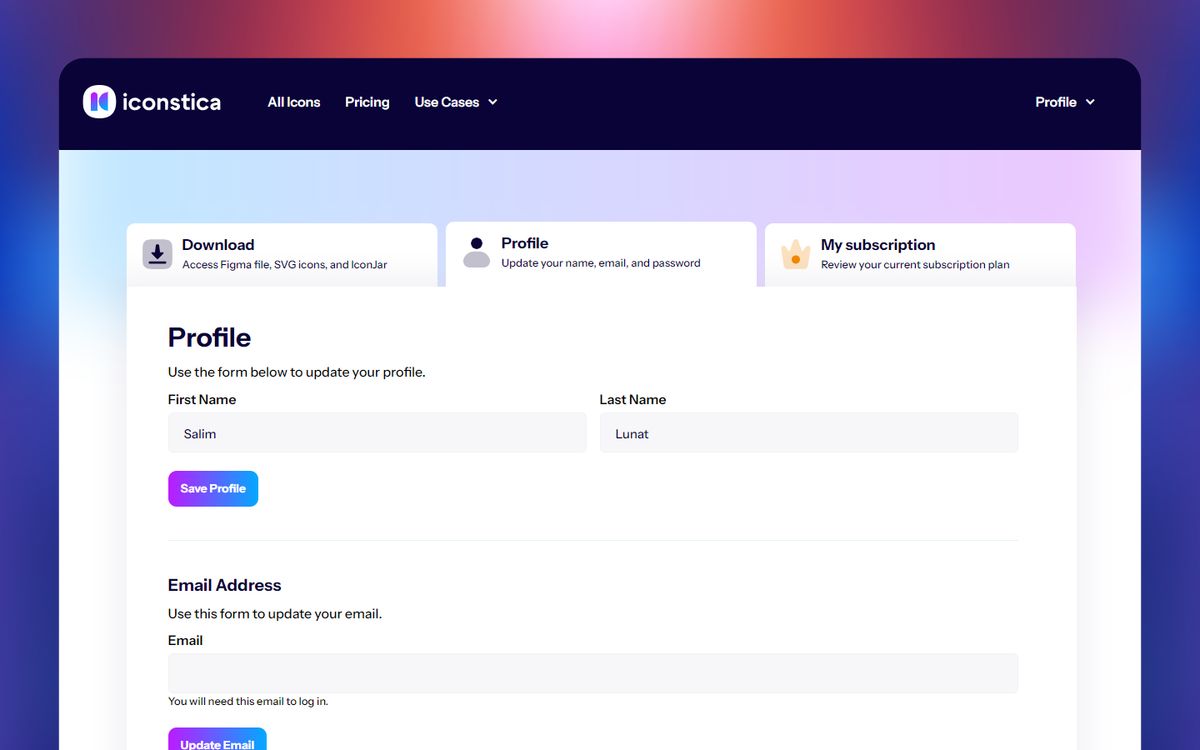This screenshot has width=1200, height=750.
Task: Click "Update your name, email, and password"
Action: pos(601,263)
